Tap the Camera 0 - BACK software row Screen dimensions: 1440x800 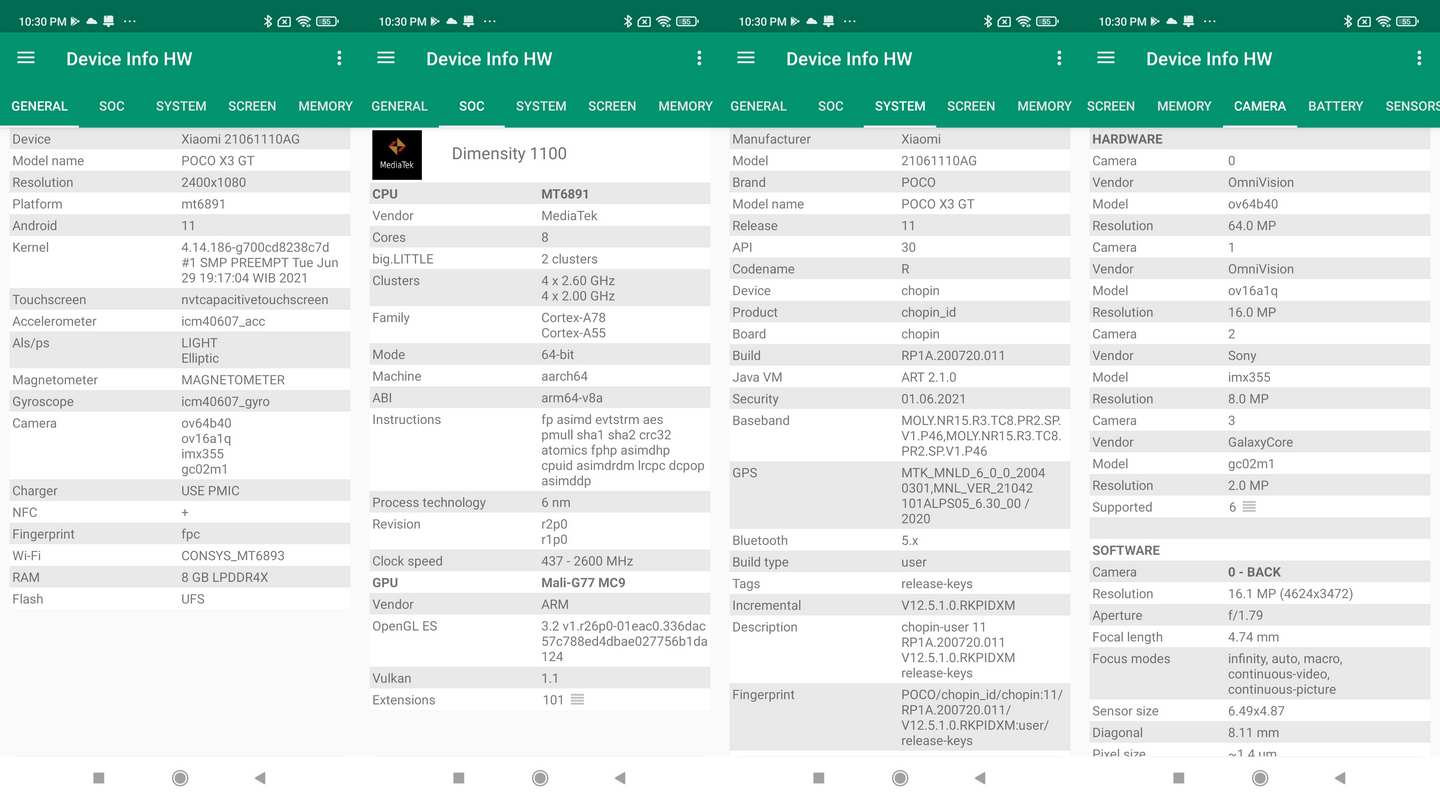(1260, 572)
